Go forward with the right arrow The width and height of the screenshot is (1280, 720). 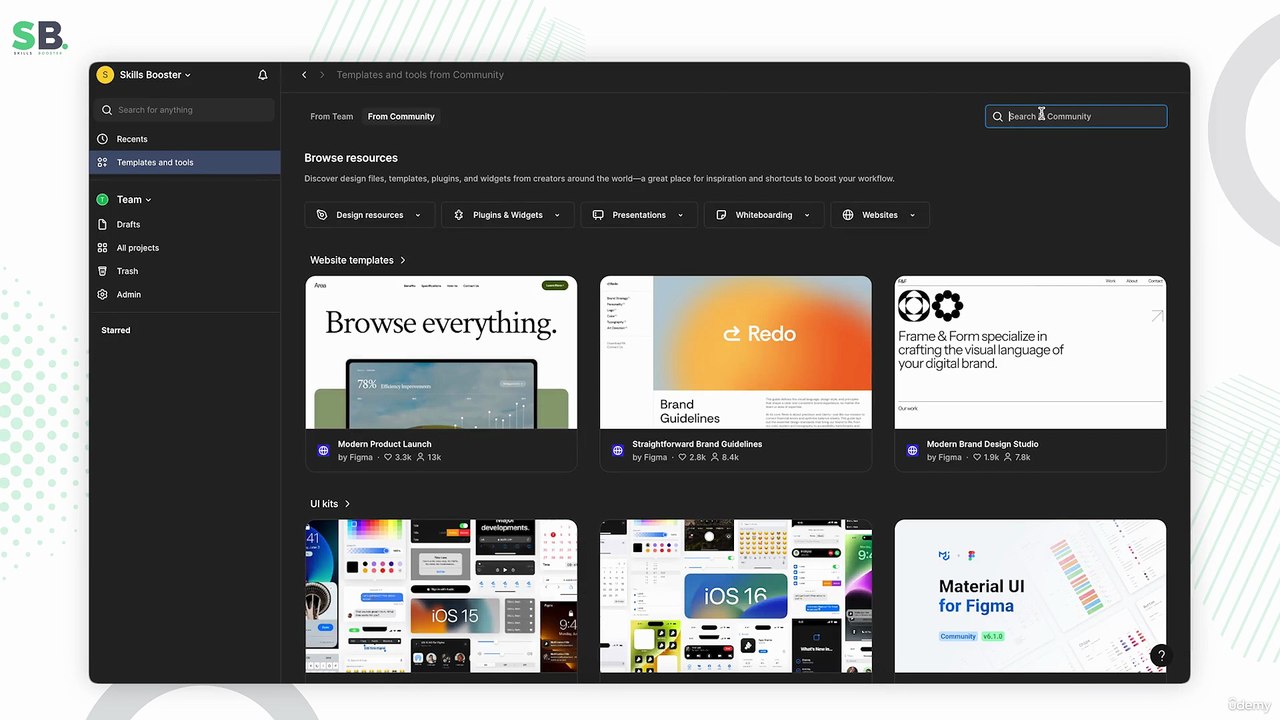322,75
